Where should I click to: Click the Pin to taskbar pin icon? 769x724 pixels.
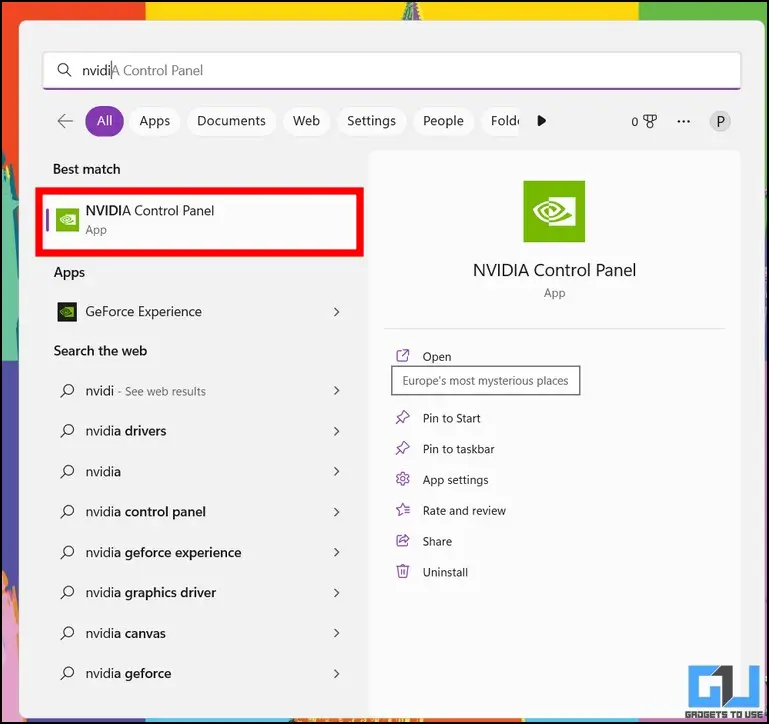tap(403, 448)
